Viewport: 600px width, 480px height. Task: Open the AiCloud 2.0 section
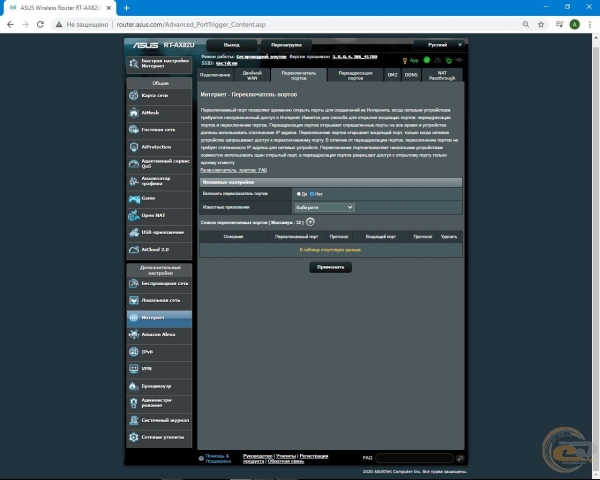[x=159, y=250]
